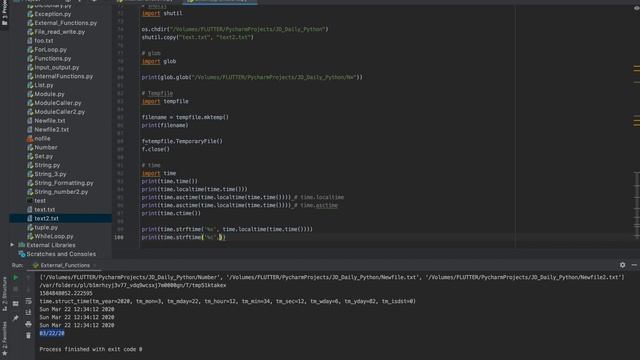Click the Down the stack trace arrow
The width and height of the screenshot is (640, 360).
tap(28, 289)
